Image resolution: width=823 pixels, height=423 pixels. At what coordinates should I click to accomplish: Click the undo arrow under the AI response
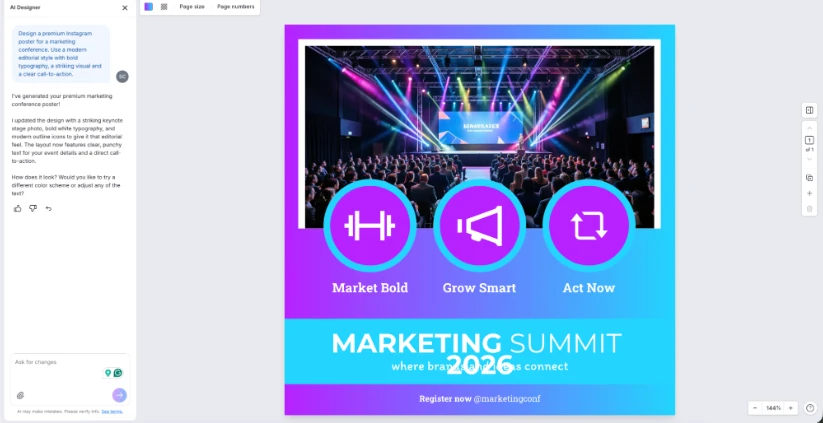point(48,208)
